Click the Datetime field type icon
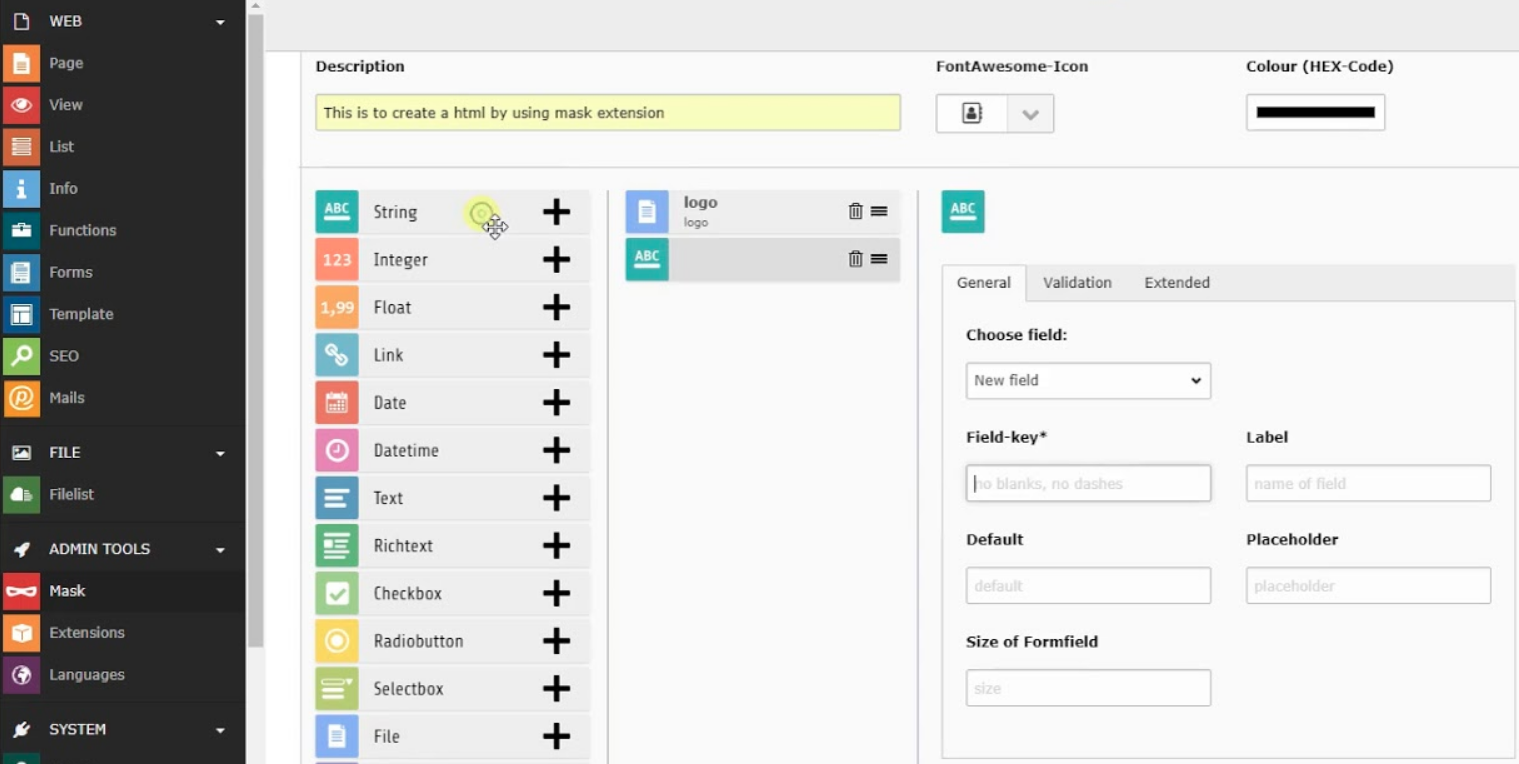 (337, 450)
